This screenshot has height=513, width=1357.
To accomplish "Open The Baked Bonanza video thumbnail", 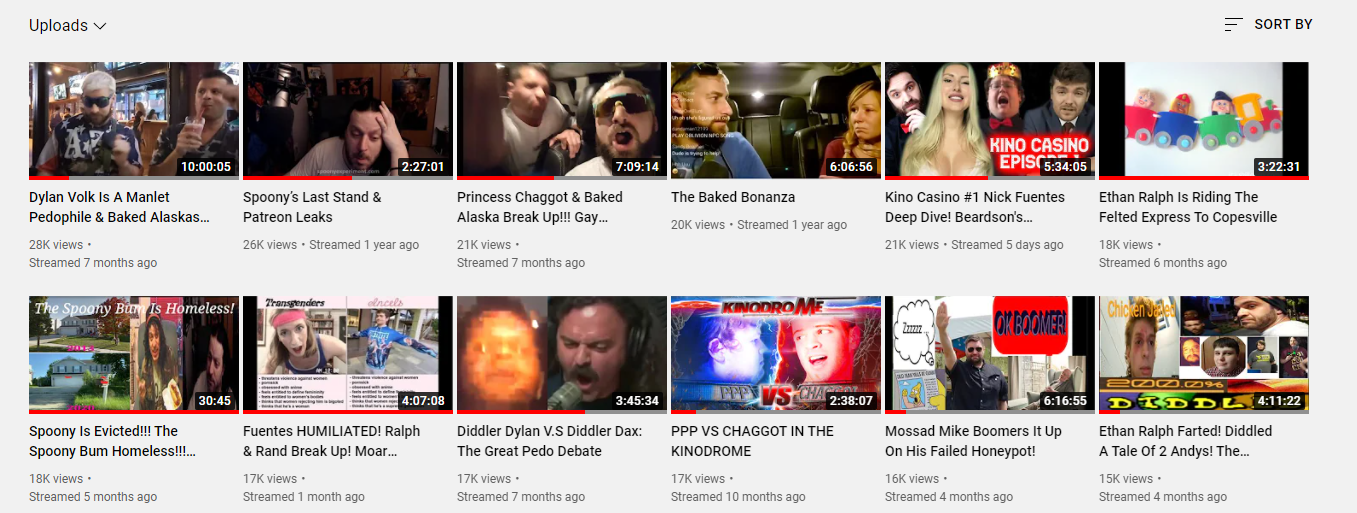I will [776, 121].
